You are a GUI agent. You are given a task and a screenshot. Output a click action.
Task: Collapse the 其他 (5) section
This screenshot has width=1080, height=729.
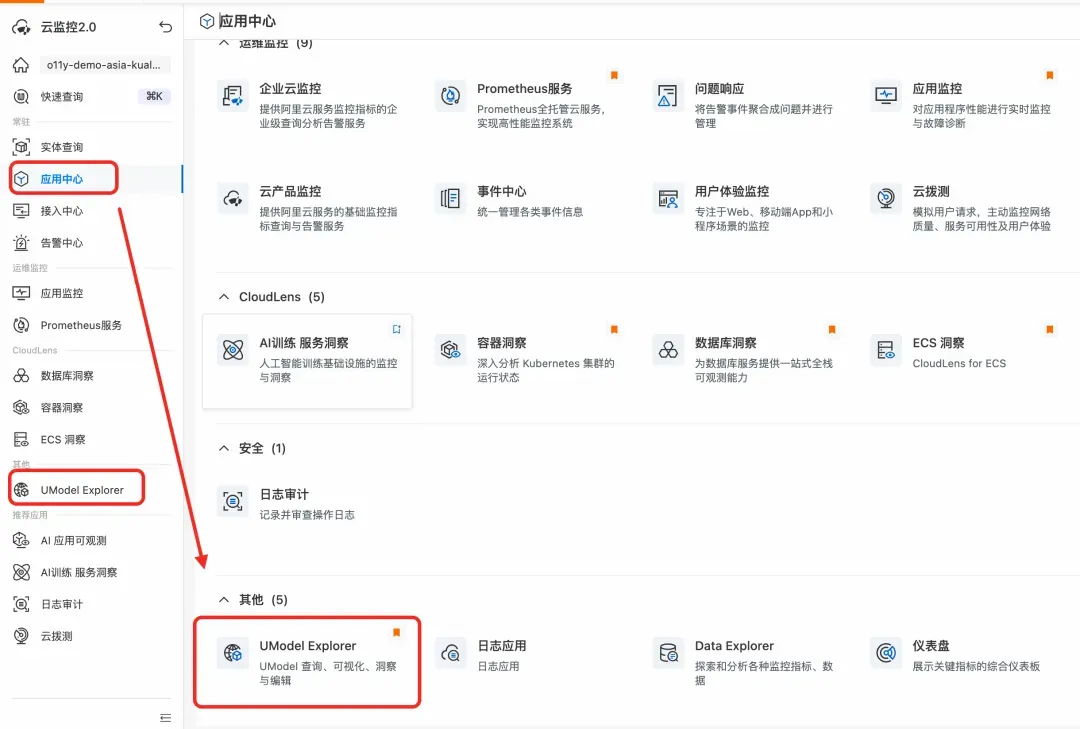tap(224, 600)
